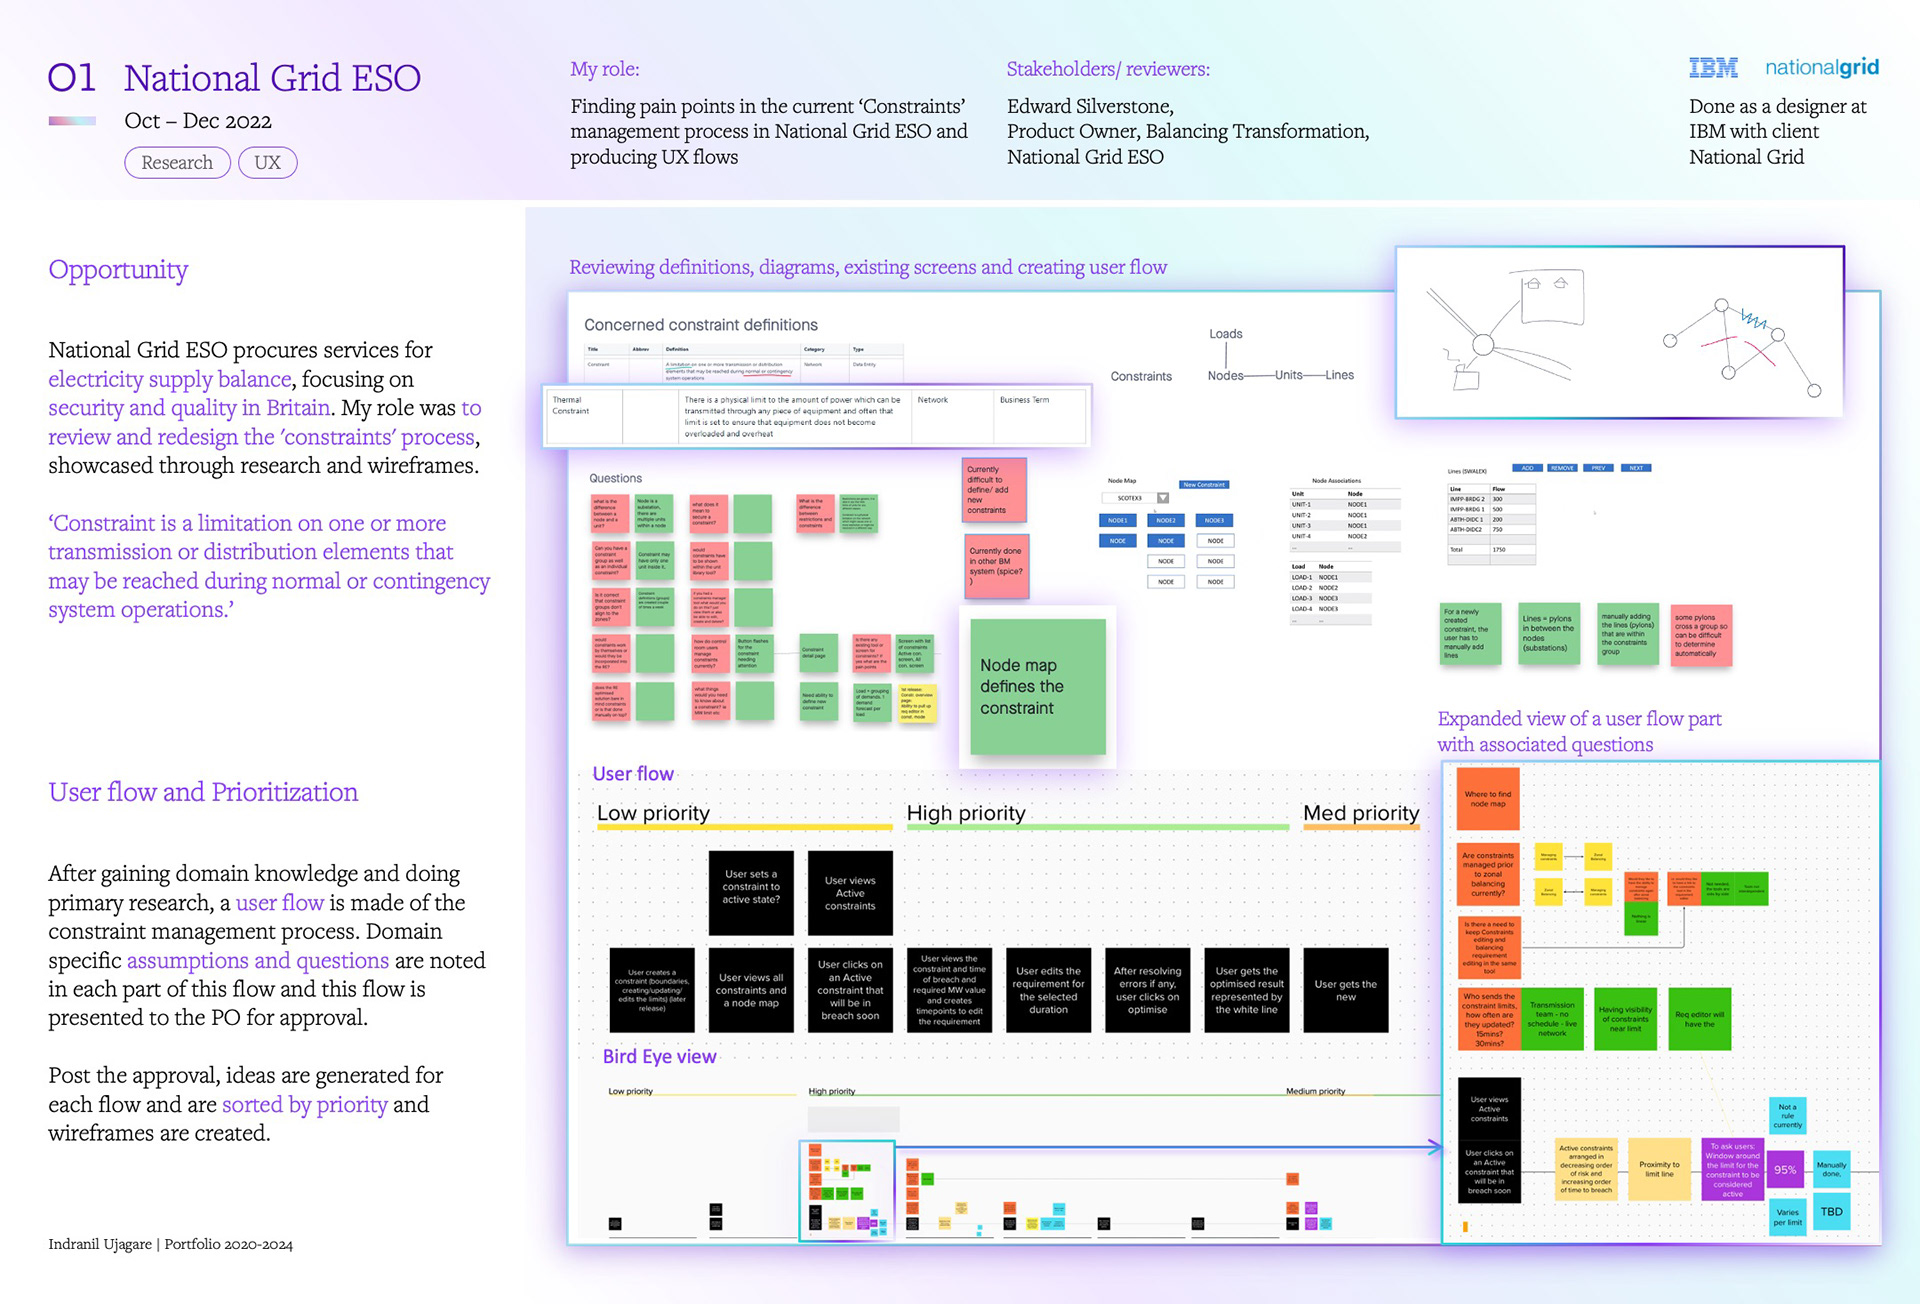Open the highlighted Bird Eye view flow thumbnail
The width and height of the screenshot is (1920, 1304).
pyautogui.click(x=847, y=1190)
